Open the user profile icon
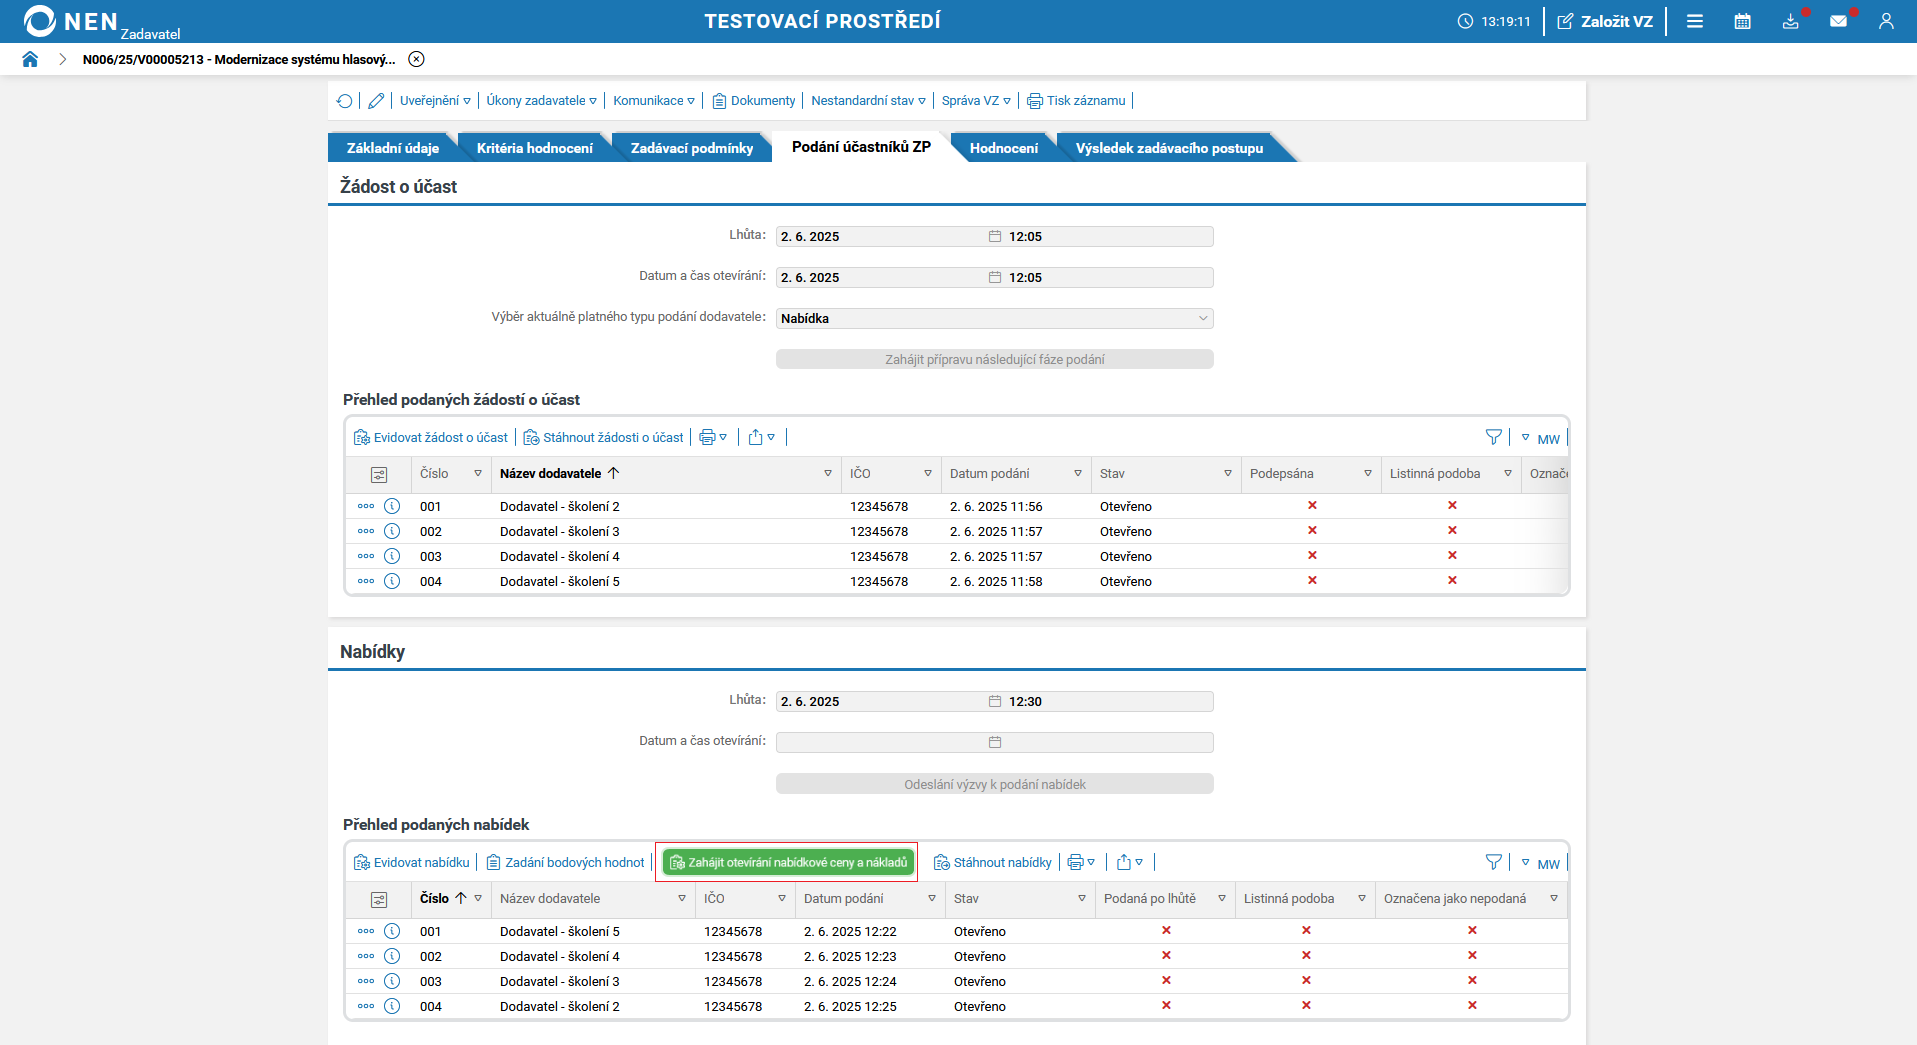Viewport: 1917px width, 1045px height. coord(1886,21)
